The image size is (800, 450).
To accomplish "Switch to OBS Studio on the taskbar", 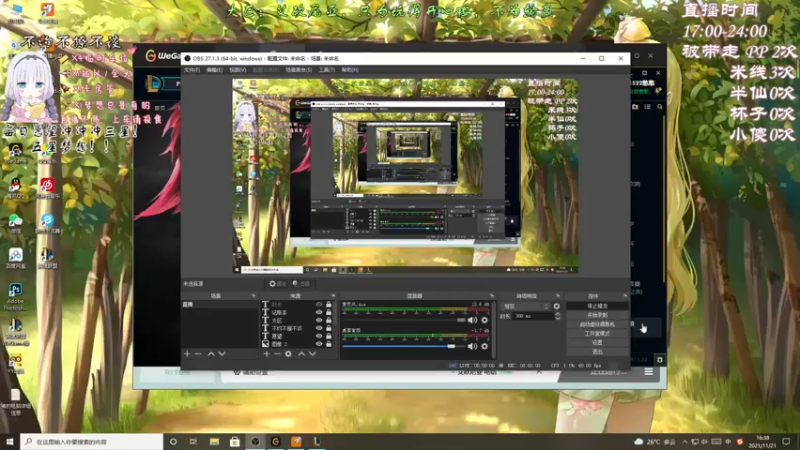I will pyautogui.click(x=255, y=441).
